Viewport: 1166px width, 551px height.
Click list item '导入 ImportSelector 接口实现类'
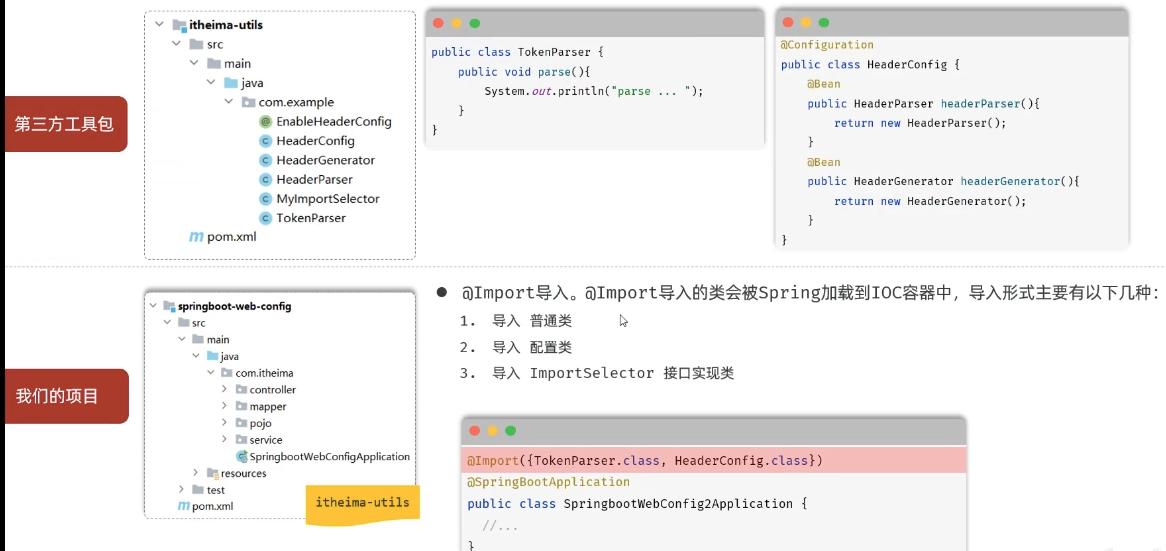613,373
